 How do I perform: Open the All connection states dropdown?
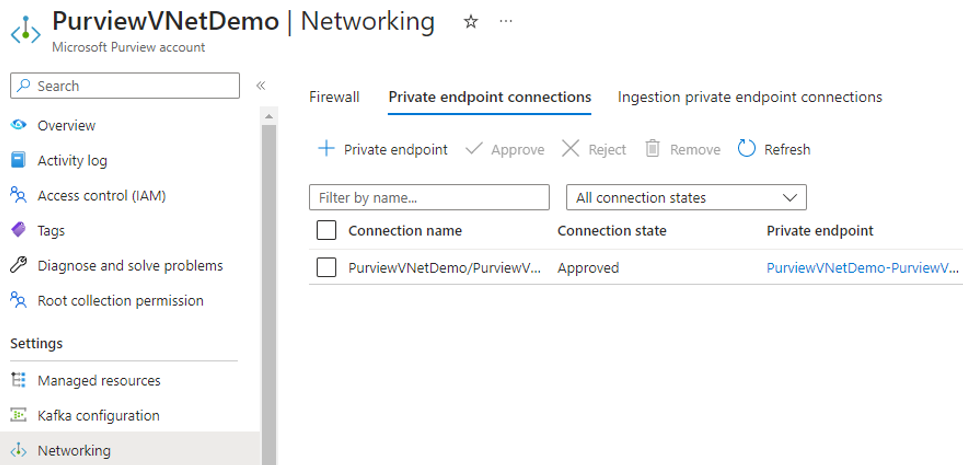[x=686, y=197]
